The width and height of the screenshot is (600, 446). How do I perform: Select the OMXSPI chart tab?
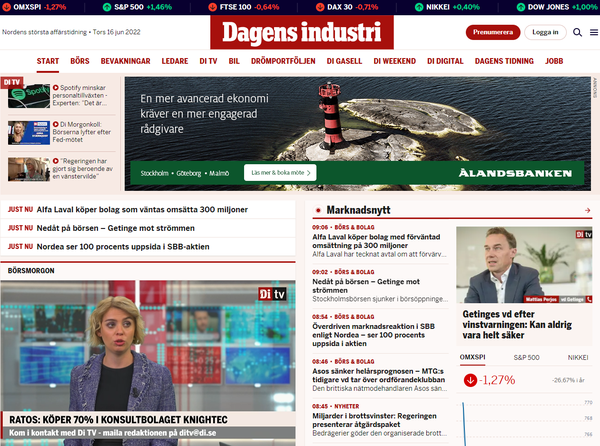[472, 357]
